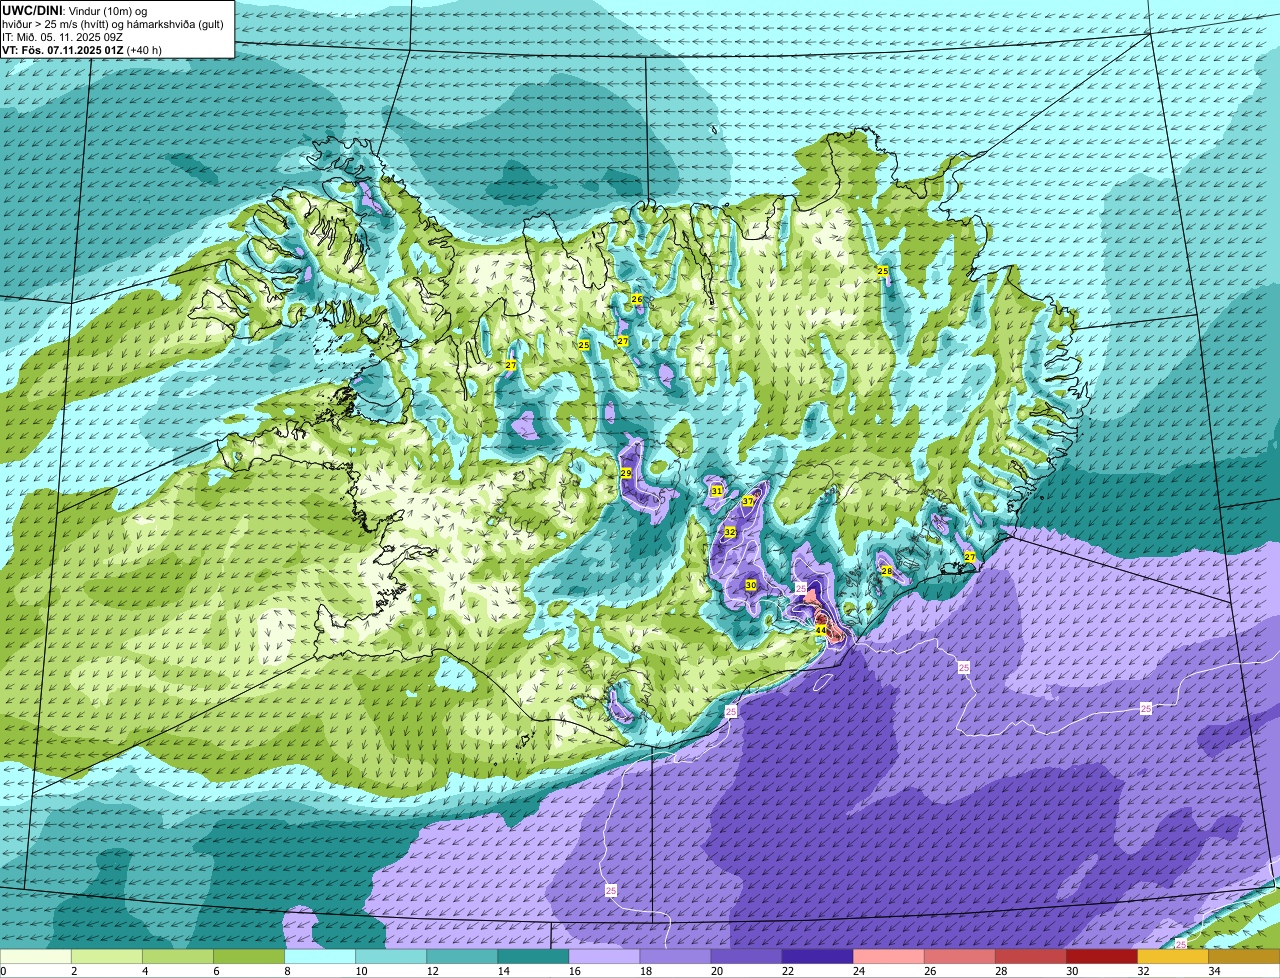Choose the 32–34 m/s yellow legend swatch

[x=1172, y=957]
